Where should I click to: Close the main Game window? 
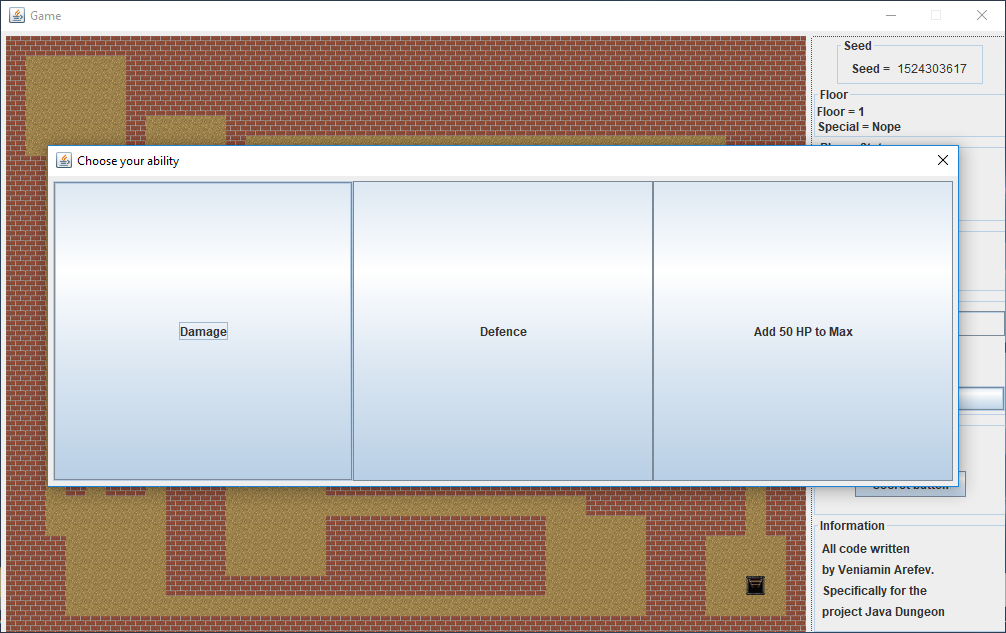pyautogui.click(x=981, y=15)
